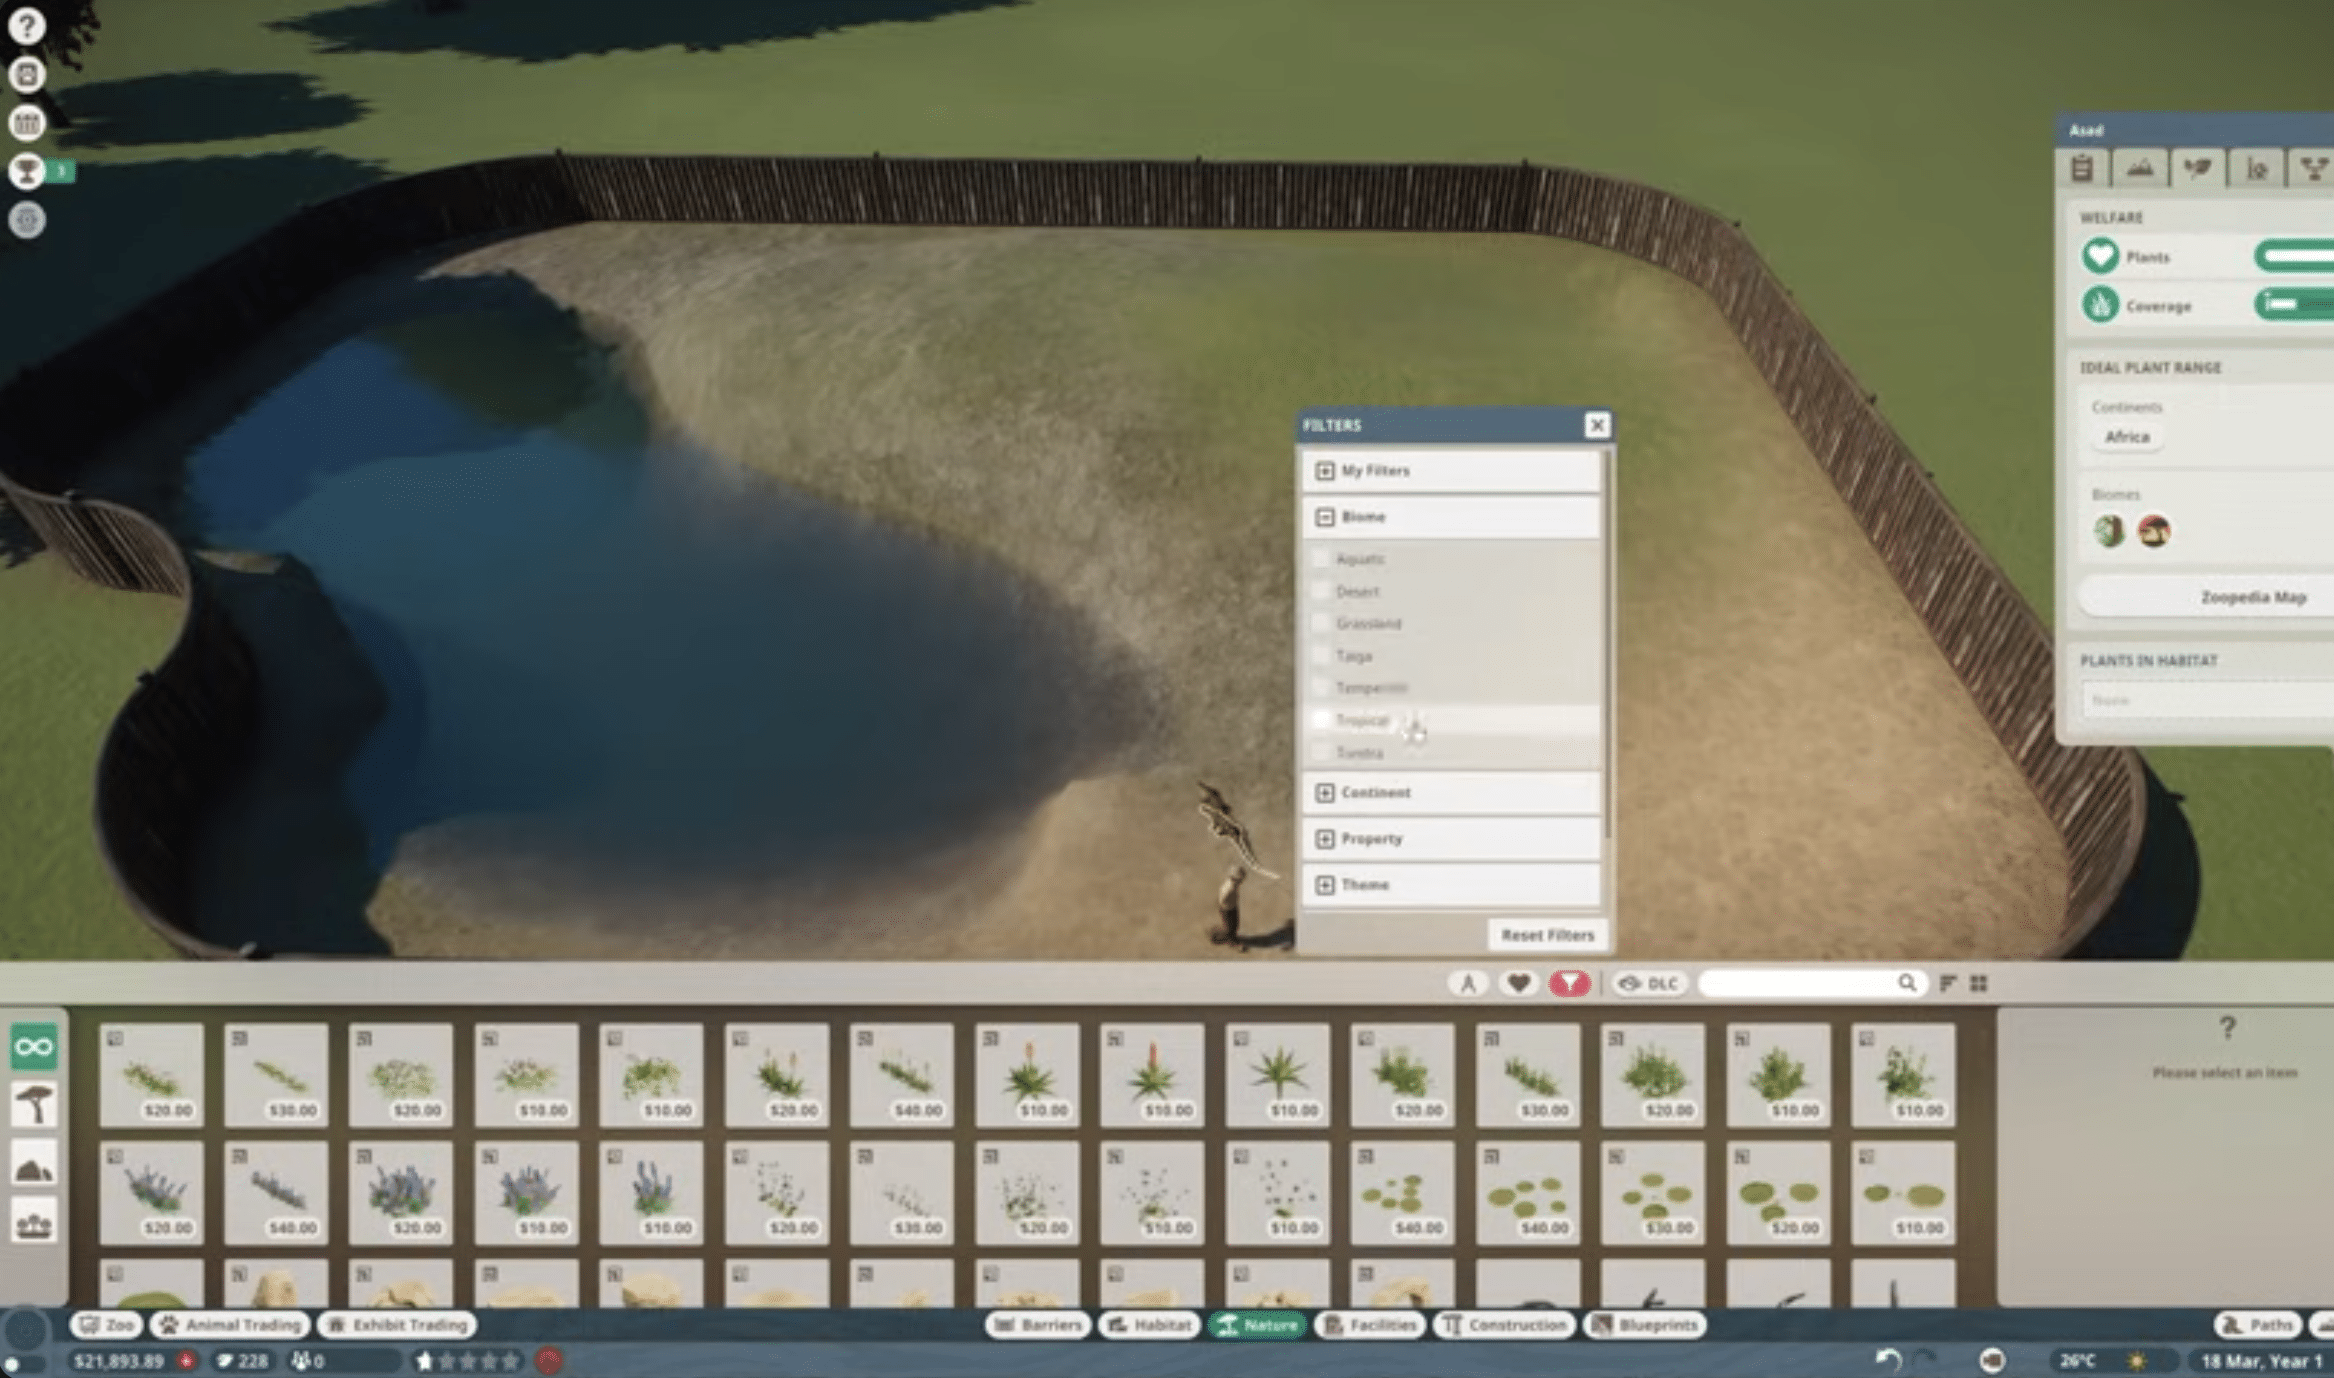
Task: Toggle the favorites heart filter
Action: pos(1518,983)
